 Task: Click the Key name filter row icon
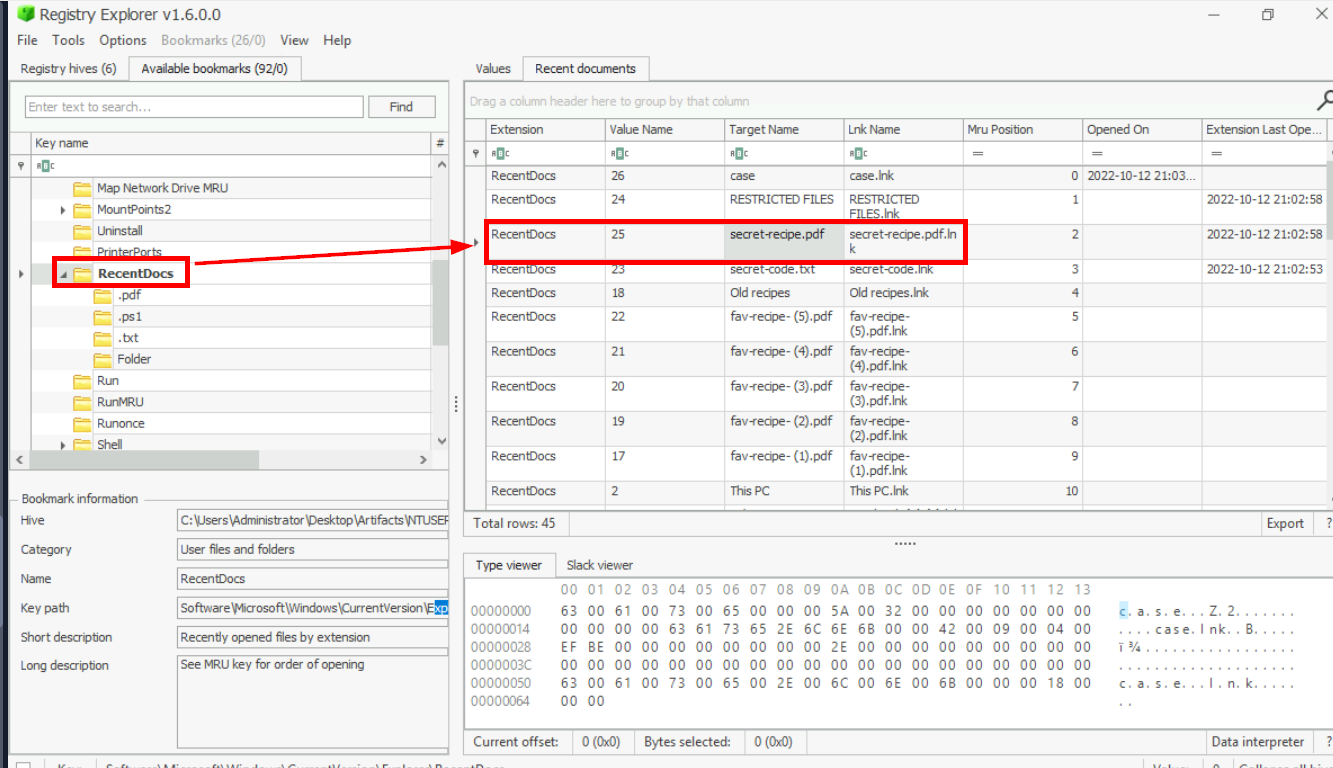[43, 166]
